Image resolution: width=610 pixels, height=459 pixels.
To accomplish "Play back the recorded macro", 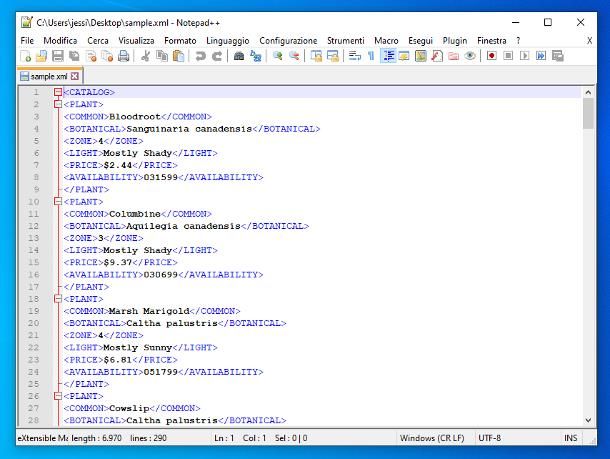I will 524,56.
